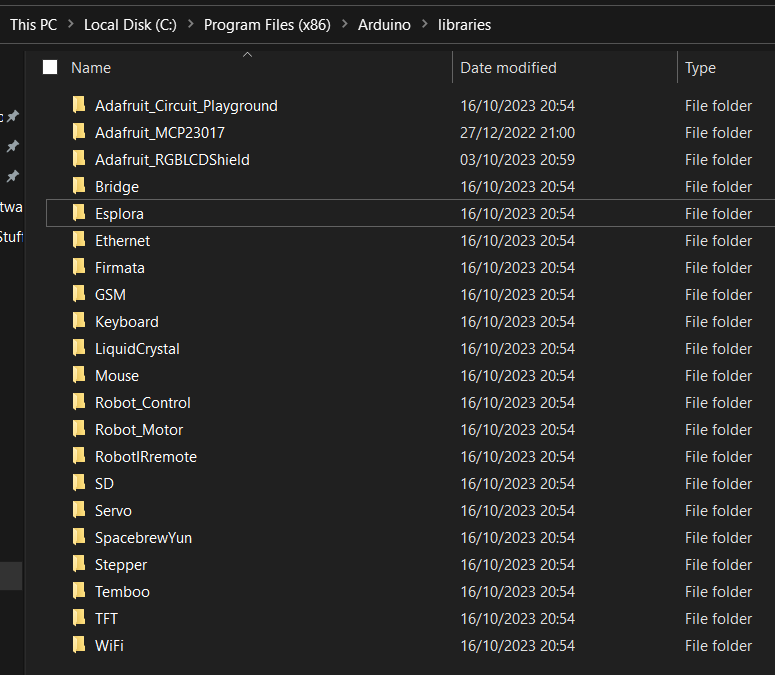This screenshot has width=775, height=675.
Task: Sort by Type column header
Action: pyautogui.click(x=700, y=68)
